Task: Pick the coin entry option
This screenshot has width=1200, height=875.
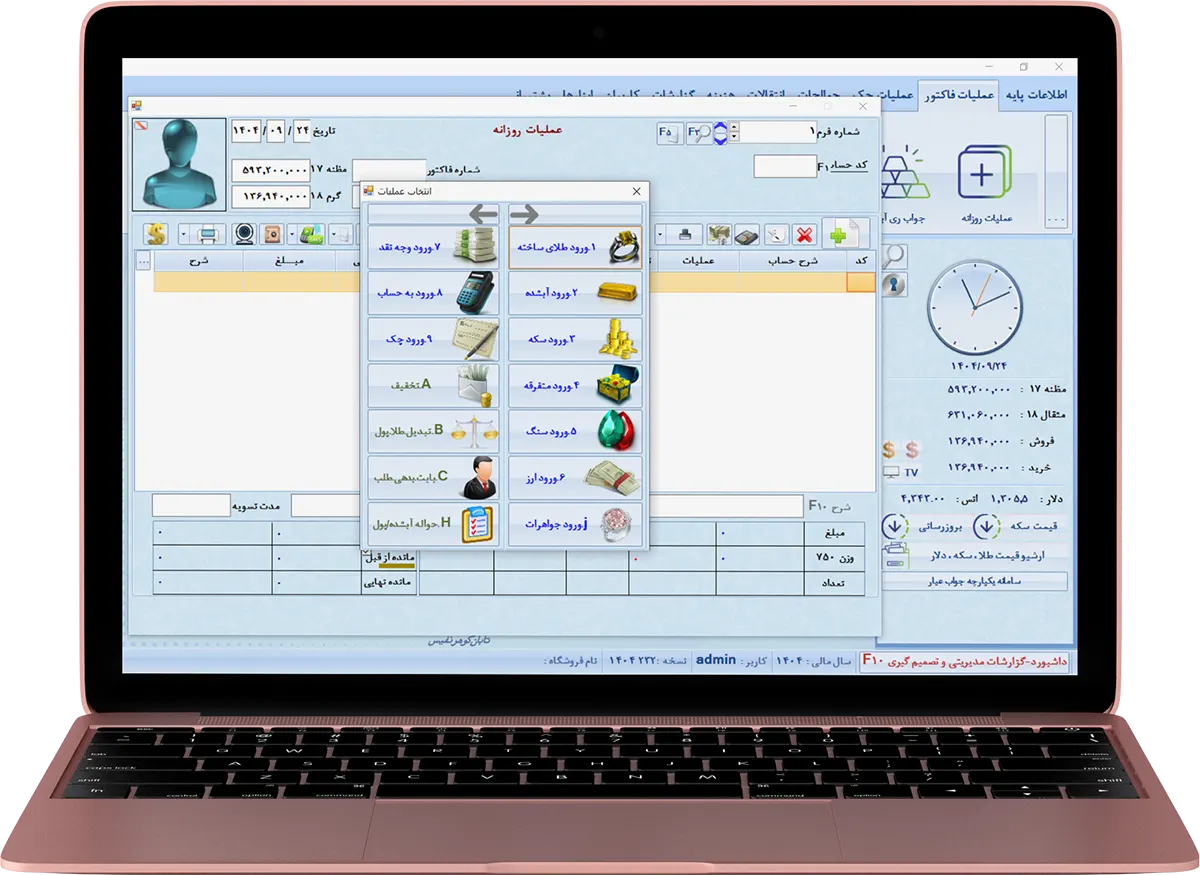Action: [575, 339]
